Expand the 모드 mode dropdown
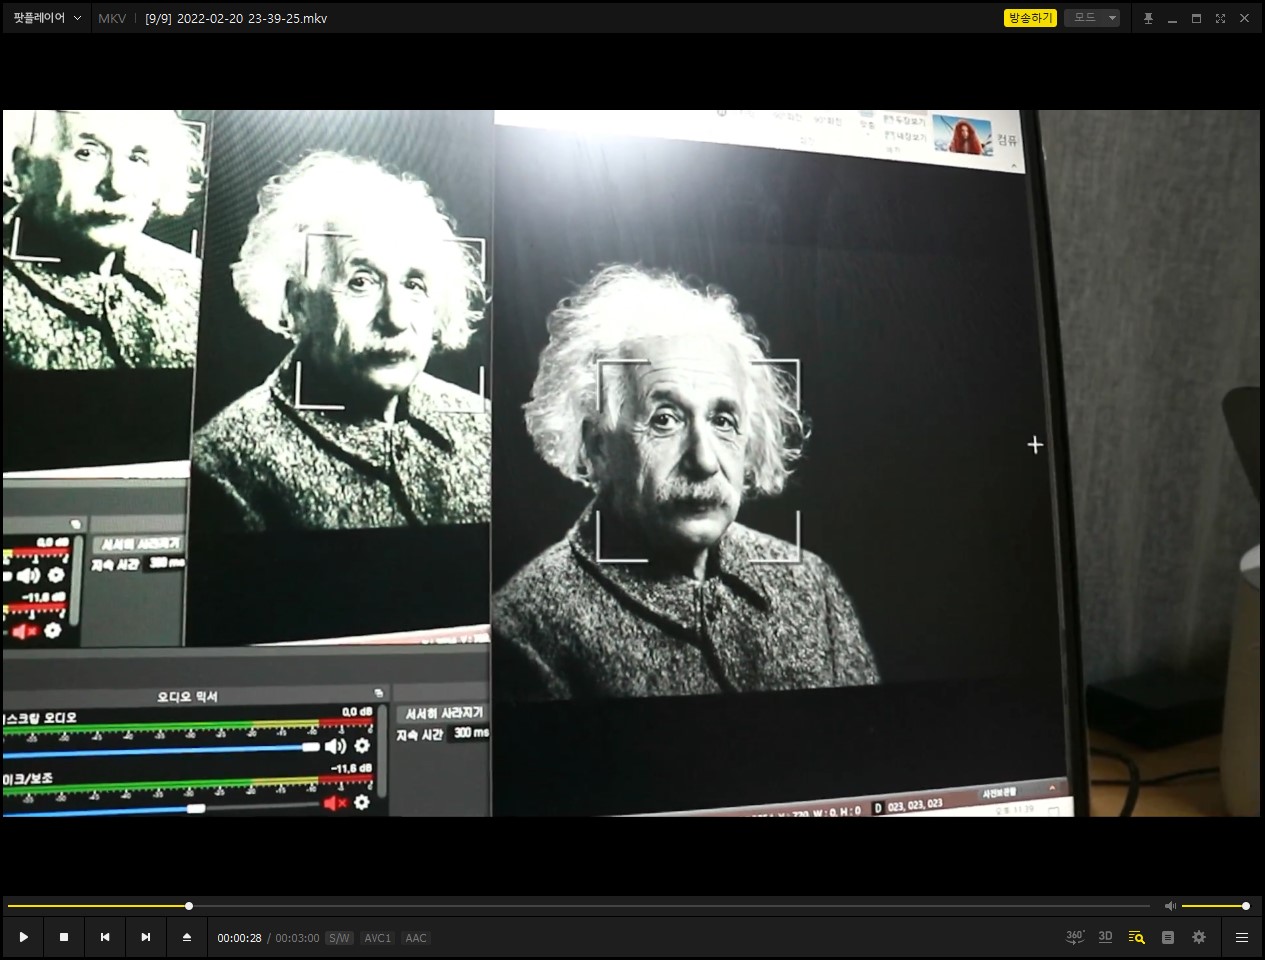1265x960 pixels. (1092, 18)
